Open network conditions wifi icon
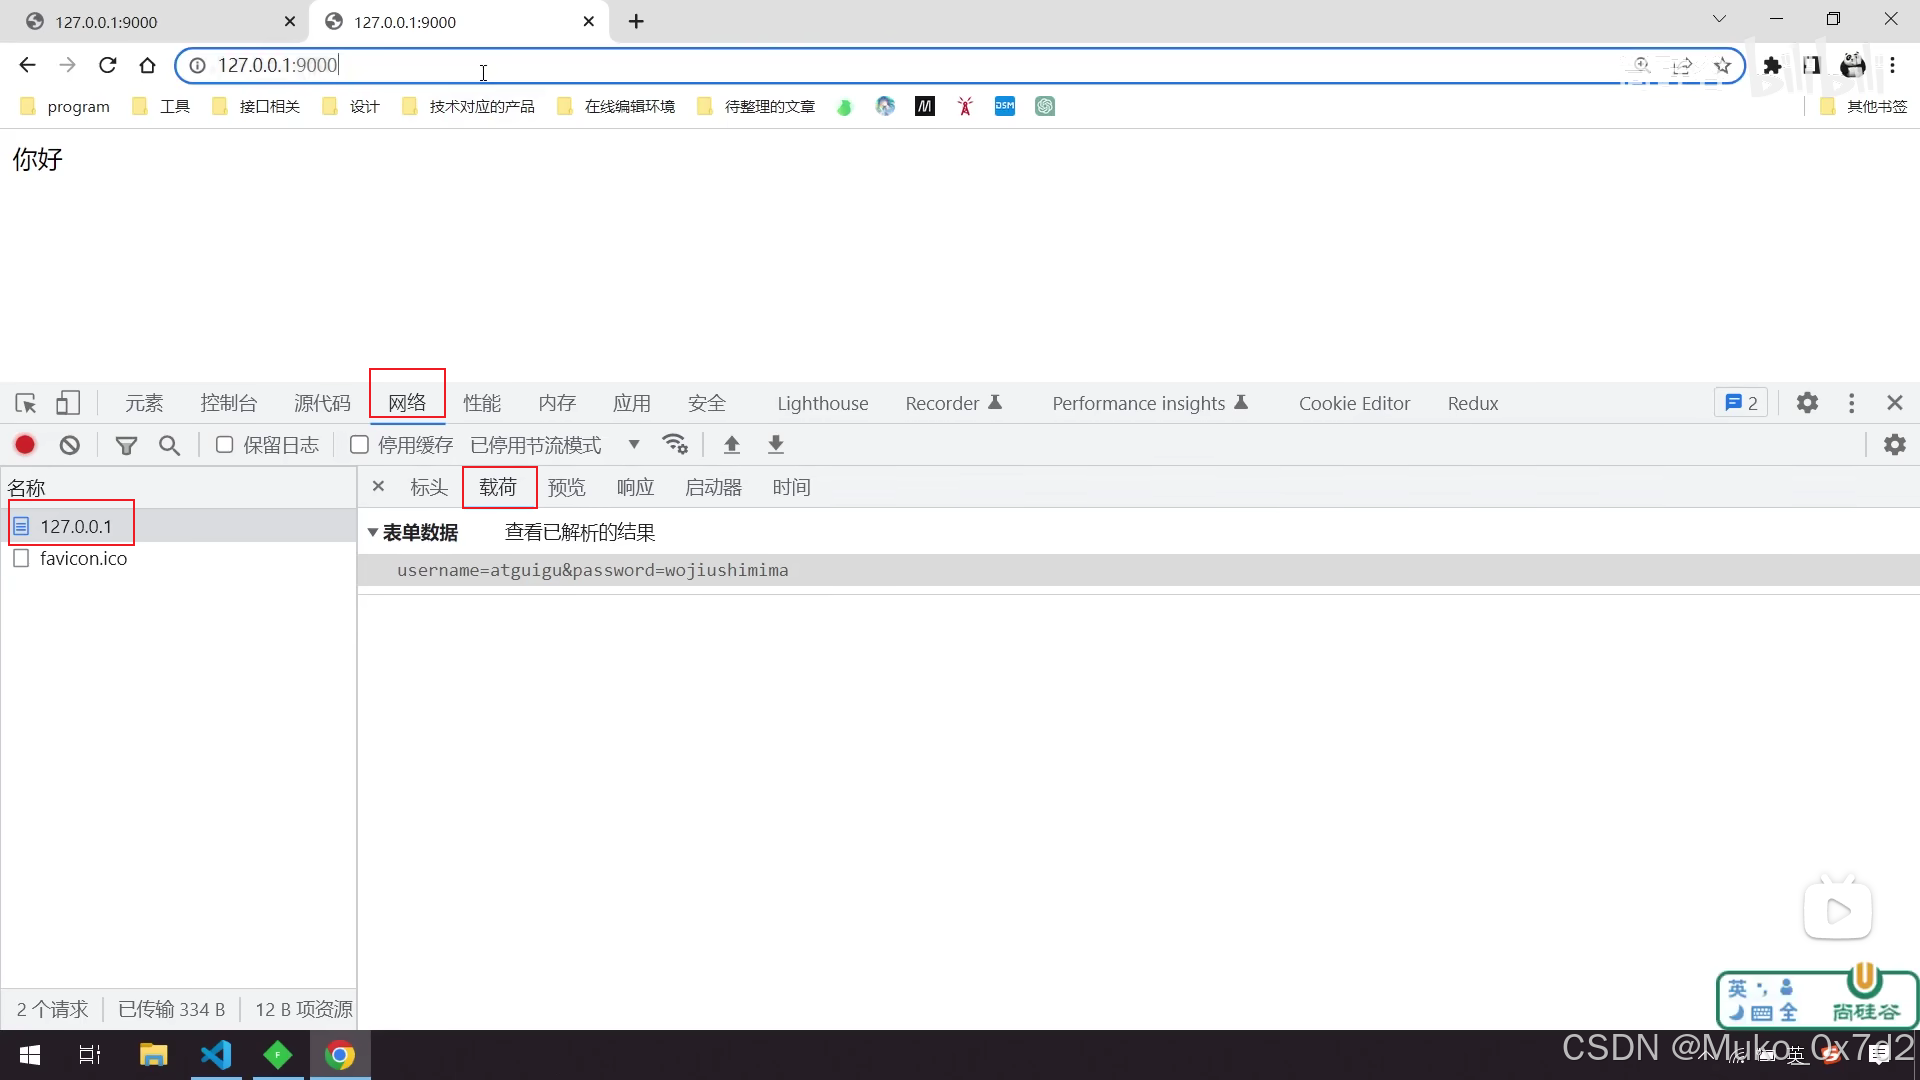Screen dimensions: 1920x1080 pos(675,444)
